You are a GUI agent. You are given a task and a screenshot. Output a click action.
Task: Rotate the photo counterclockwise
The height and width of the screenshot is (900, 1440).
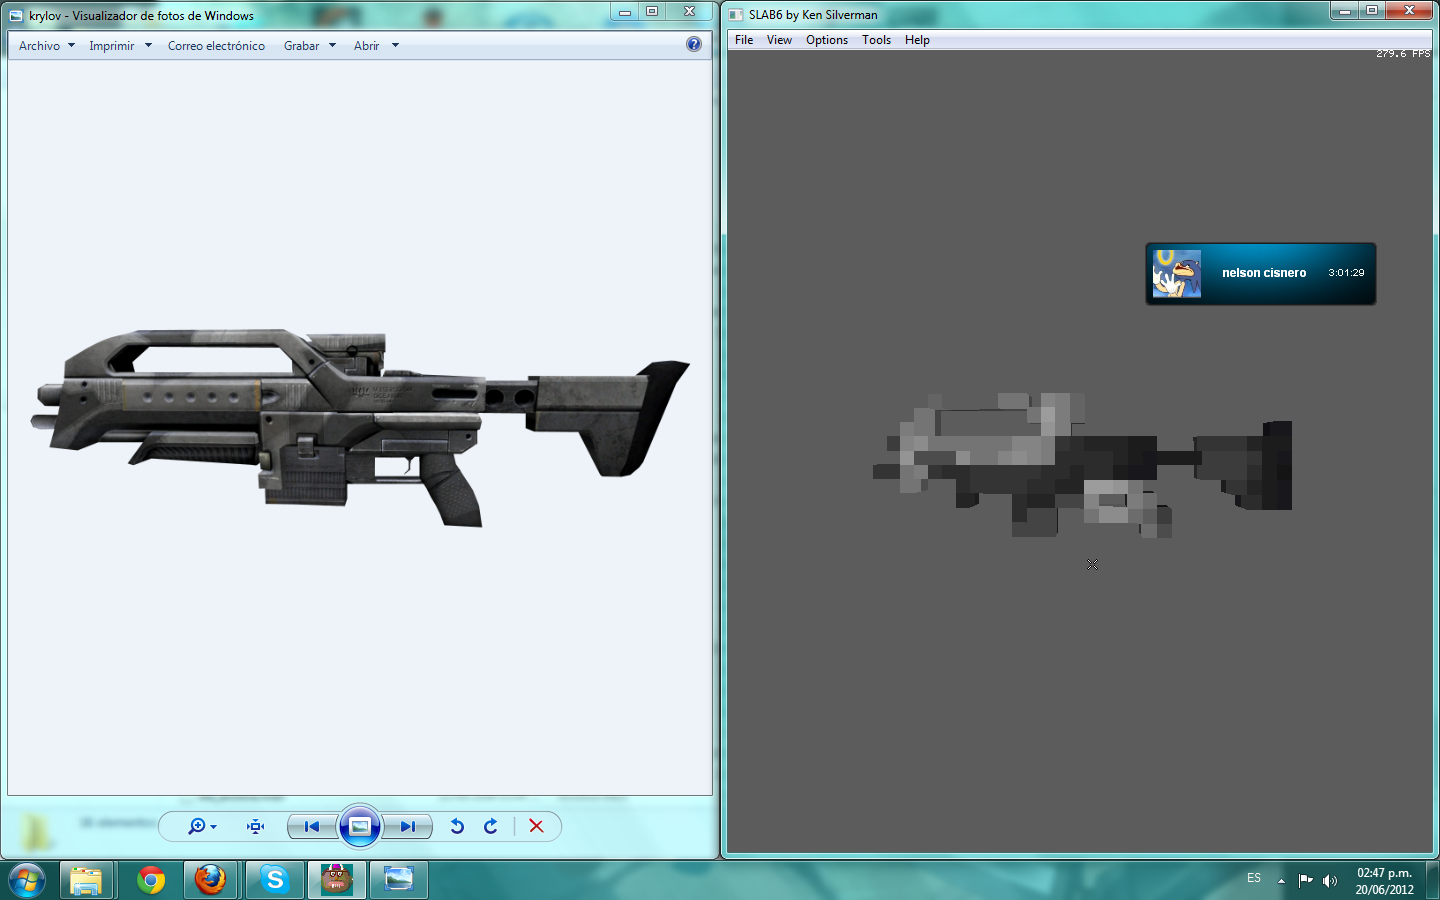[x=457, y=826]
